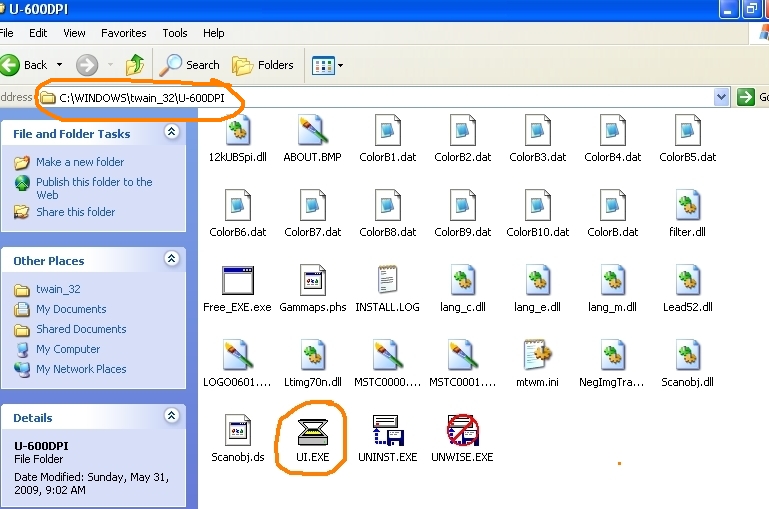
Task: Toggle the Folders pane
Action: (x=263, y=65)
